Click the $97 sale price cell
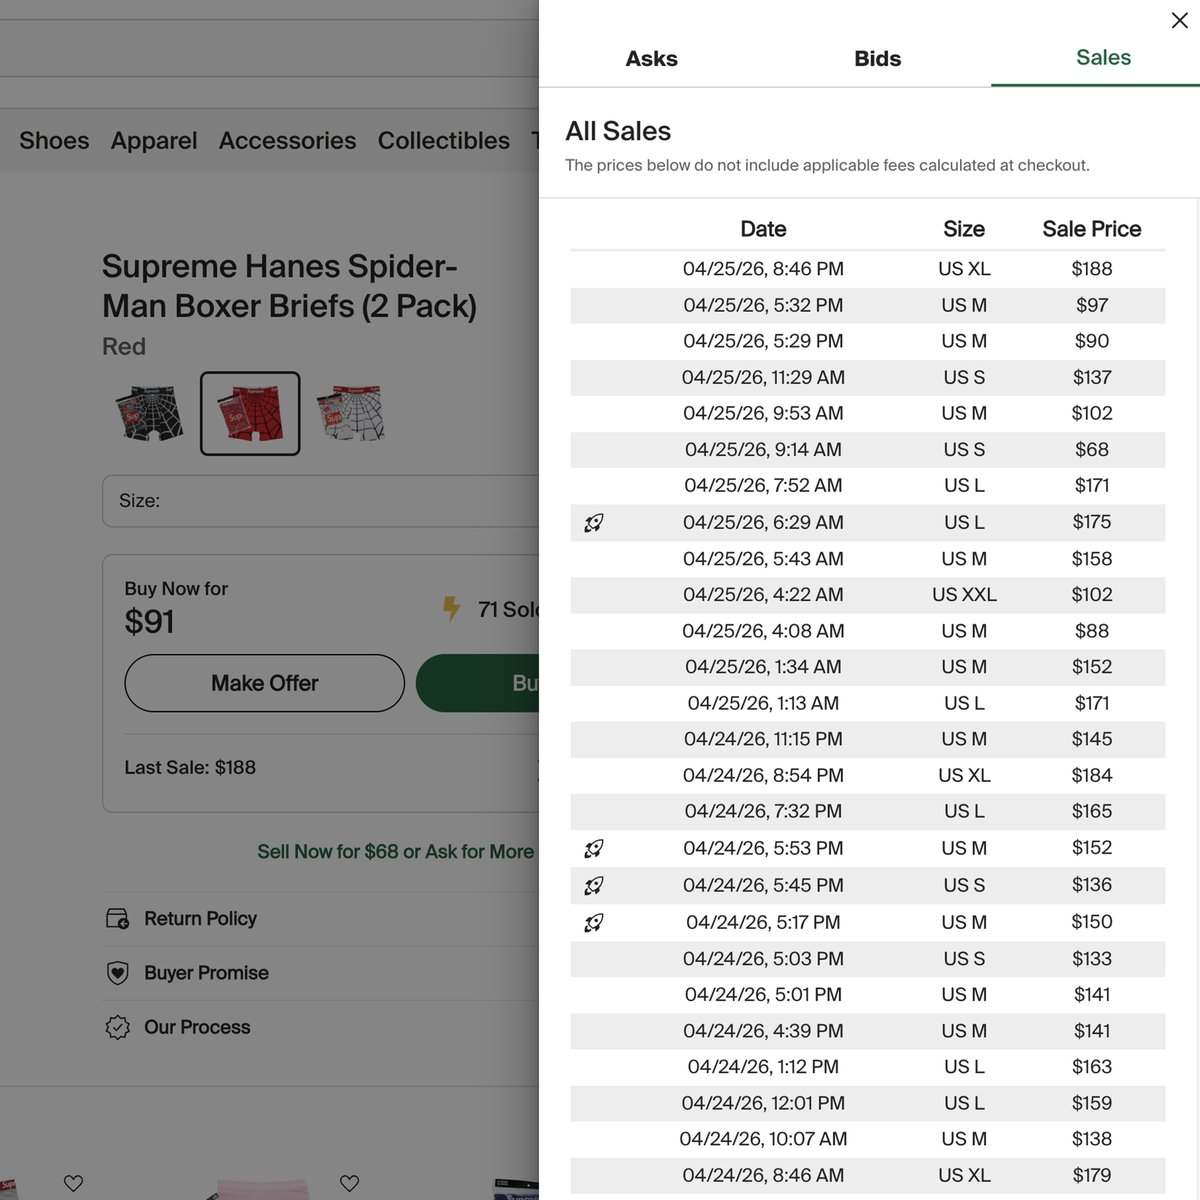The height and width of the screenshot is (1200, 1200). click(x=1092, y=305)
